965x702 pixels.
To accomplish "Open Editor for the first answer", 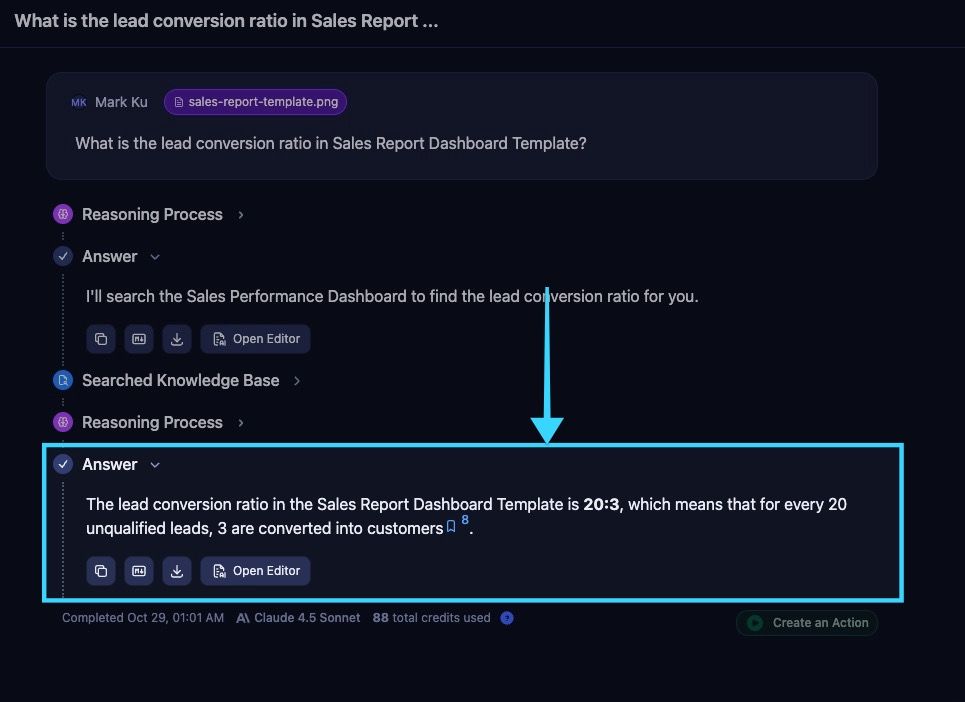I will coord(256,339).
